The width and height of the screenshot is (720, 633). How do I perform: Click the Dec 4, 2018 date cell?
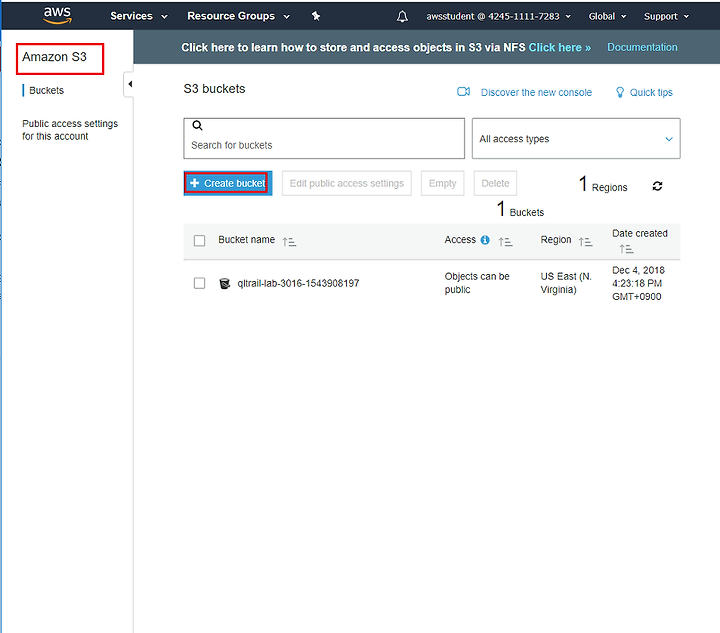pyautogui.click(x=638, y=283)
